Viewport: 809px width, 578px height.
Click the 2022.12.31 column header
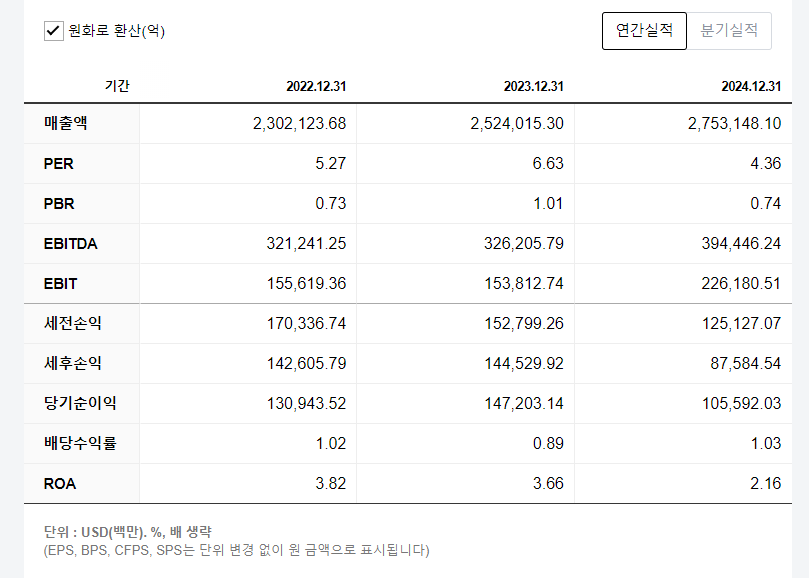pos(316,86)
